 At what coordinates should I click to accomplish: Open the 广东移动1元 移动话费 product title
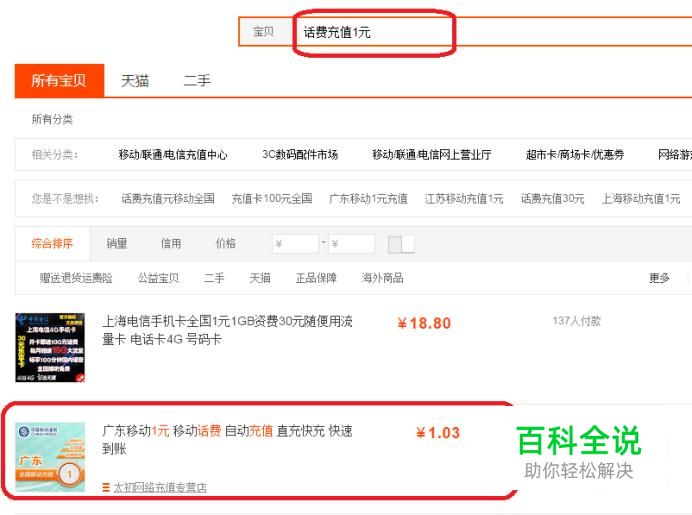tap(227, 440)
